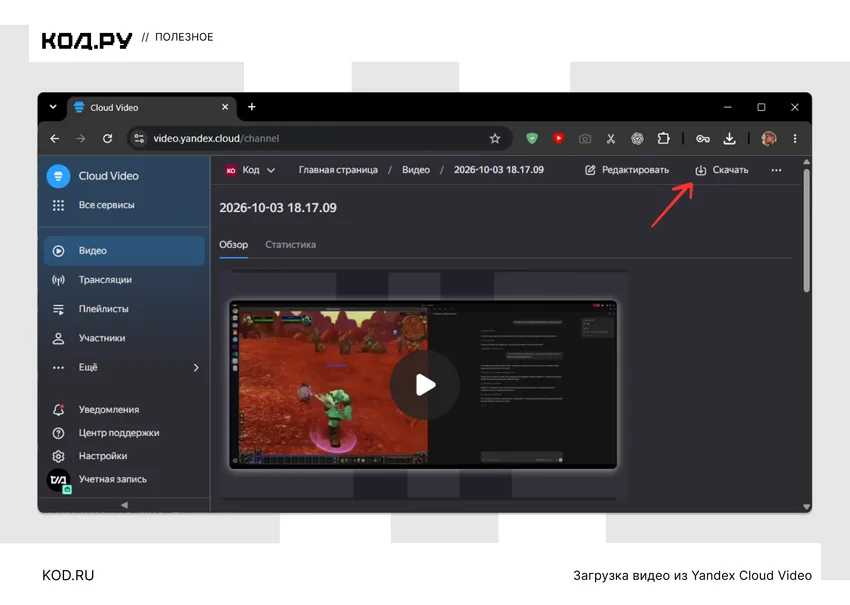850x605 pixels.
Task: Go back with the browser back arrow
Action: click(x=55, y=139)
